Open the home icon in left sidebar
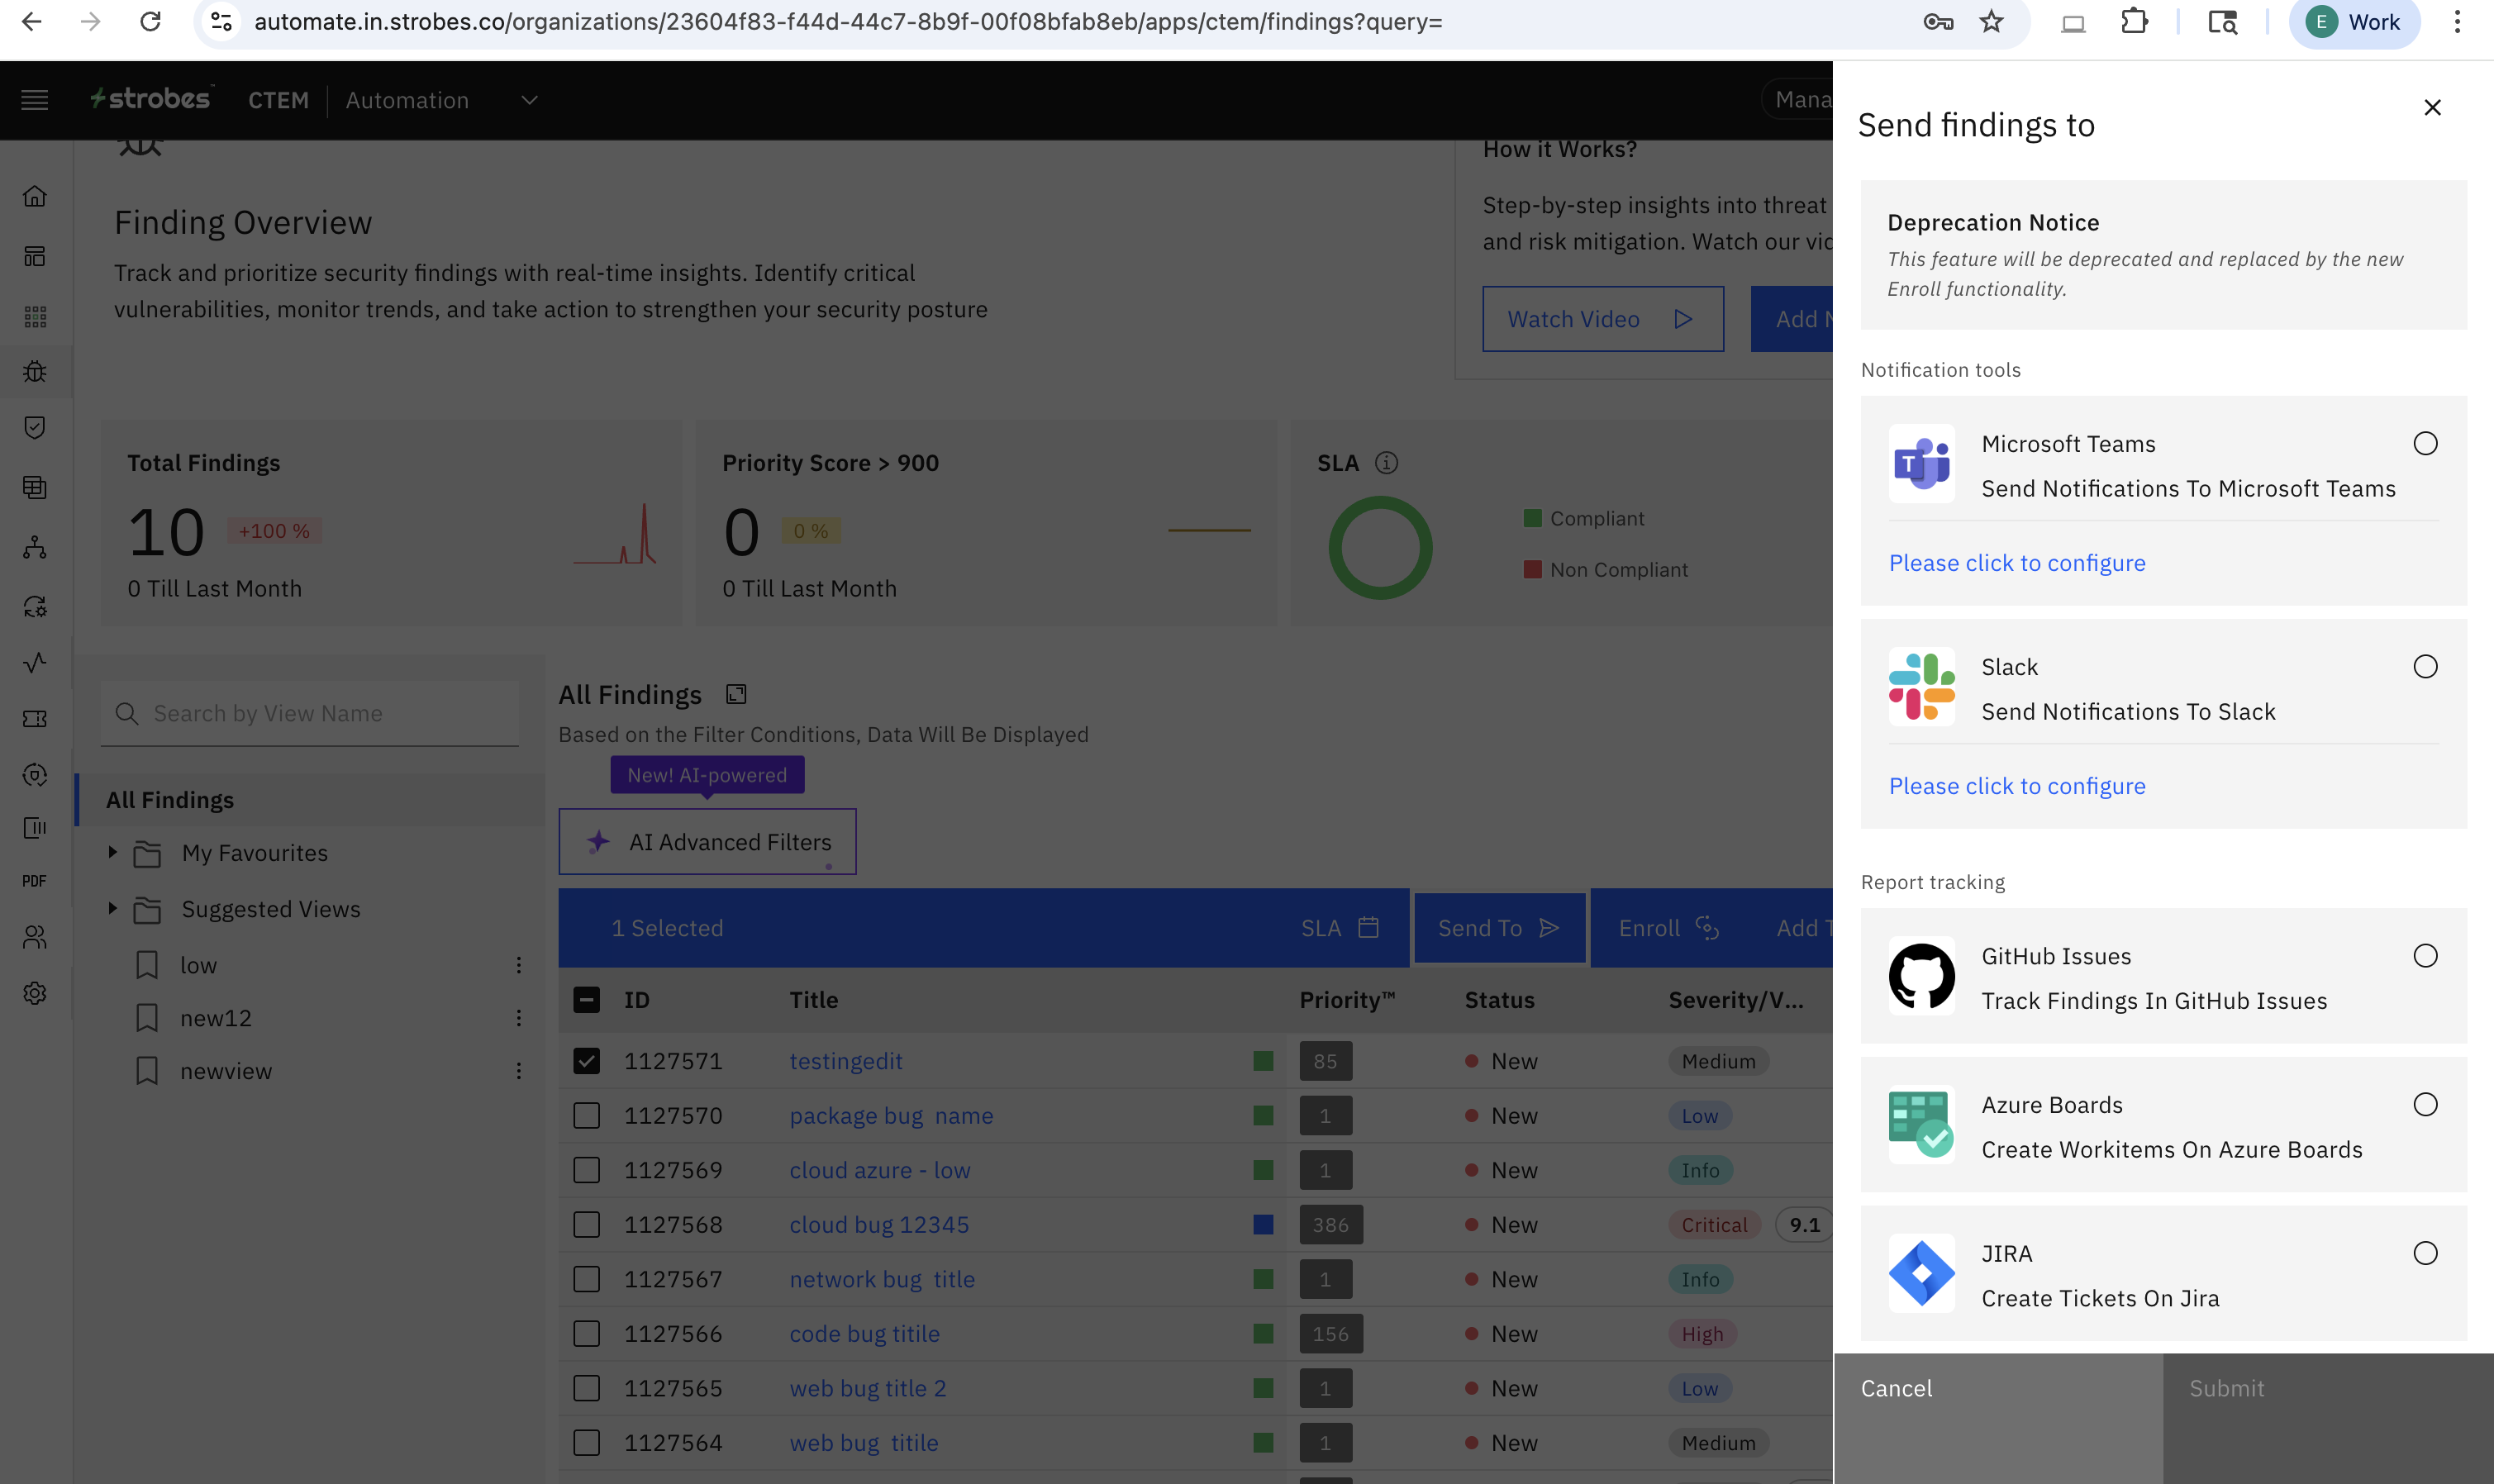Image resolution: width=2494 pixels, height=1484 pixels. click(35, 196)
